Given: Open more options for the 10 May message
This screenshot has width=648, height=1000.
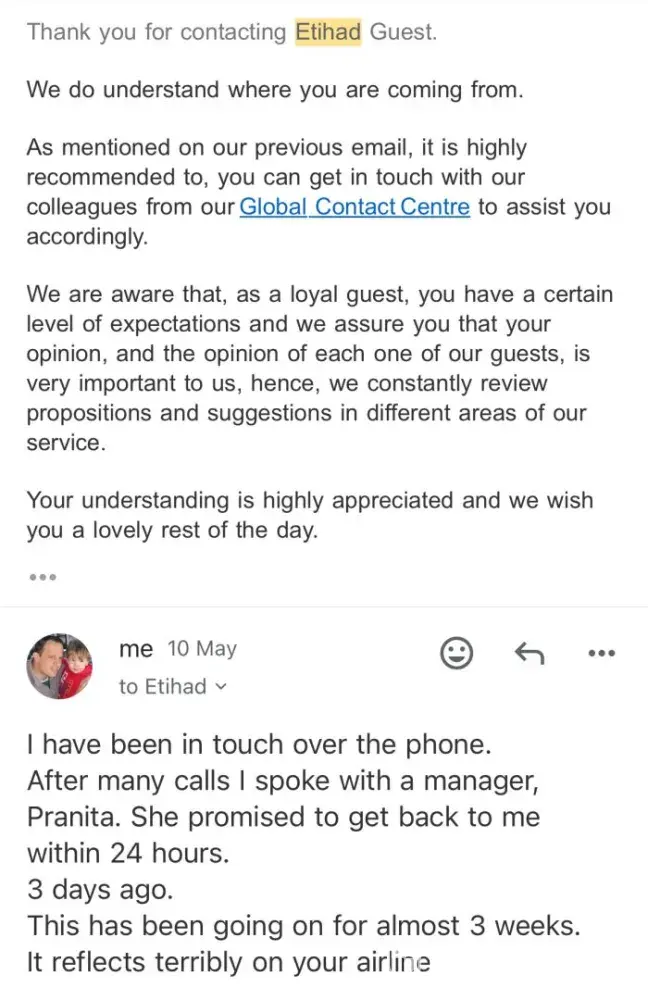Looking at the screenshot, I should [600, 654].
